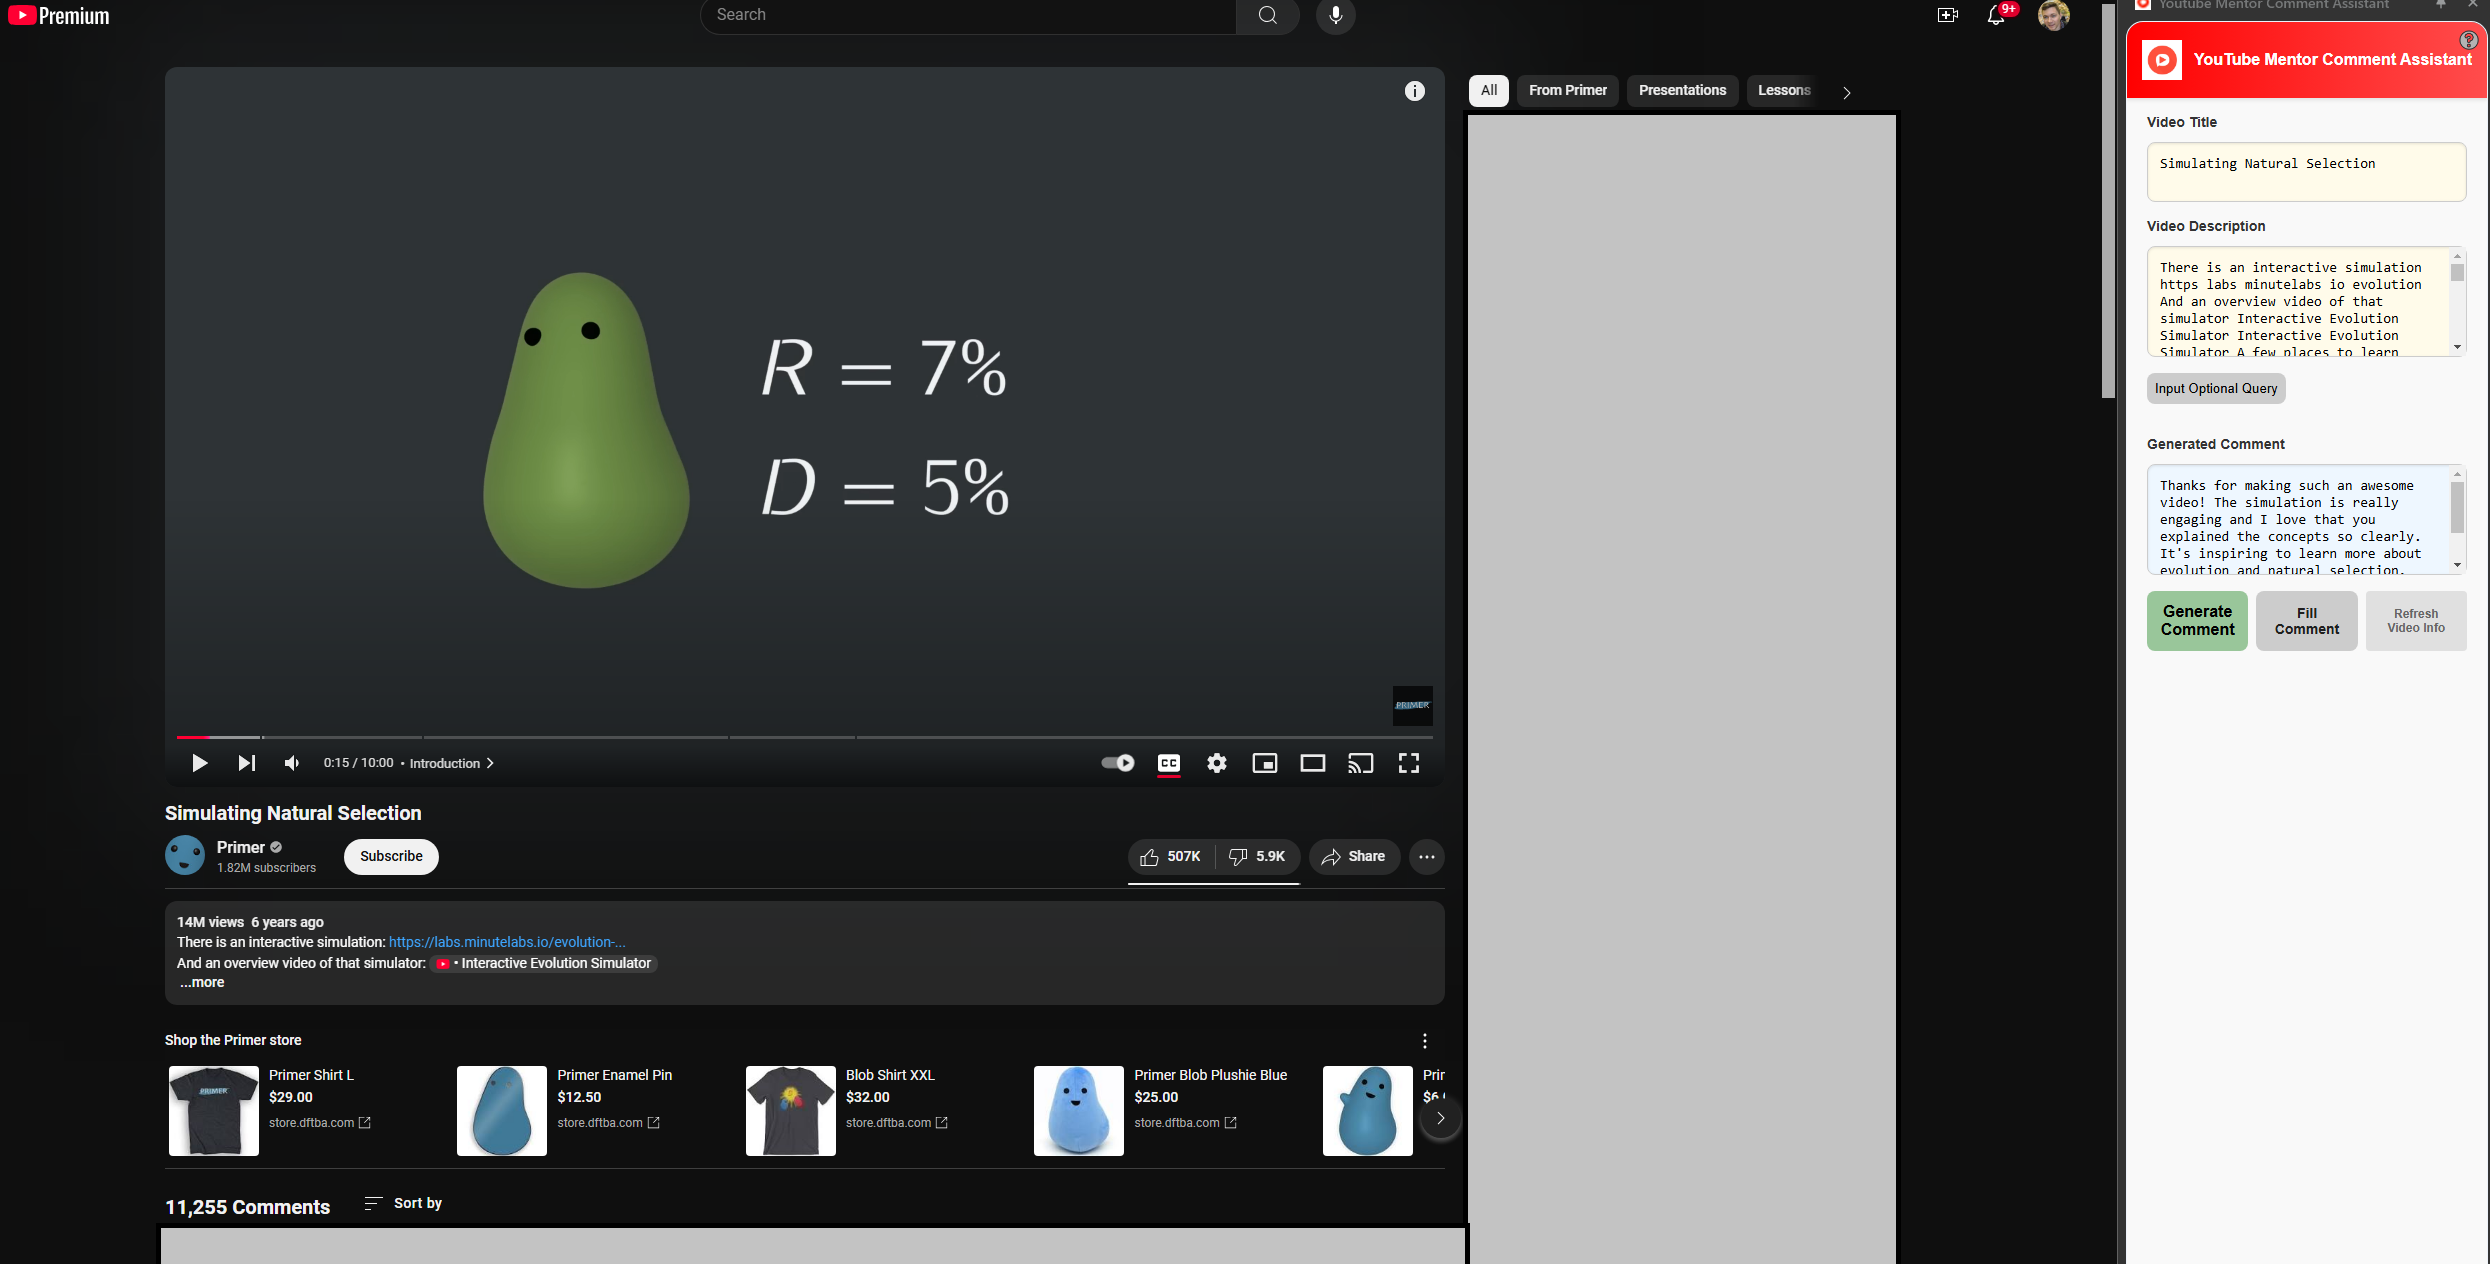Image resolution: width=2490 pixels, height=1264 pixels.
Task: Expand the description with ...more
Action: click(x=202, y=983)
